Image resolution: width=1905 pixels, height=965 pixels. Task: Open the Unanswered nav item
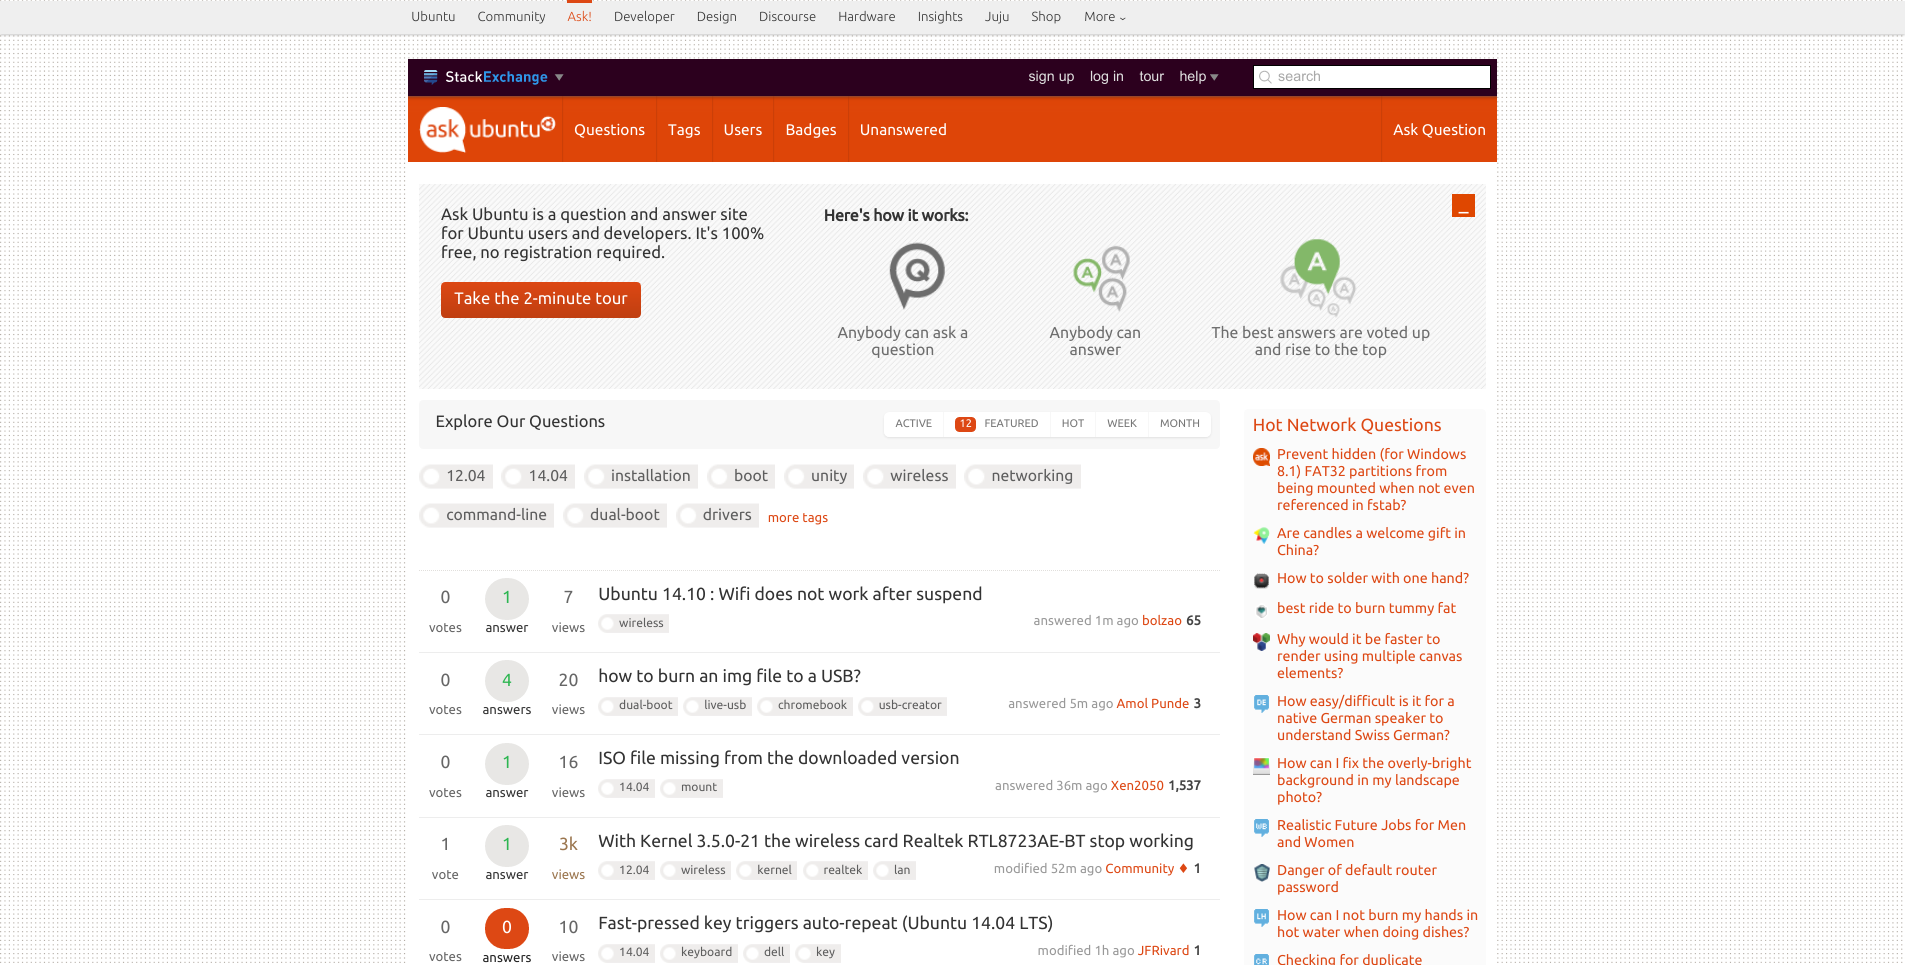click(x=903, y=130)
